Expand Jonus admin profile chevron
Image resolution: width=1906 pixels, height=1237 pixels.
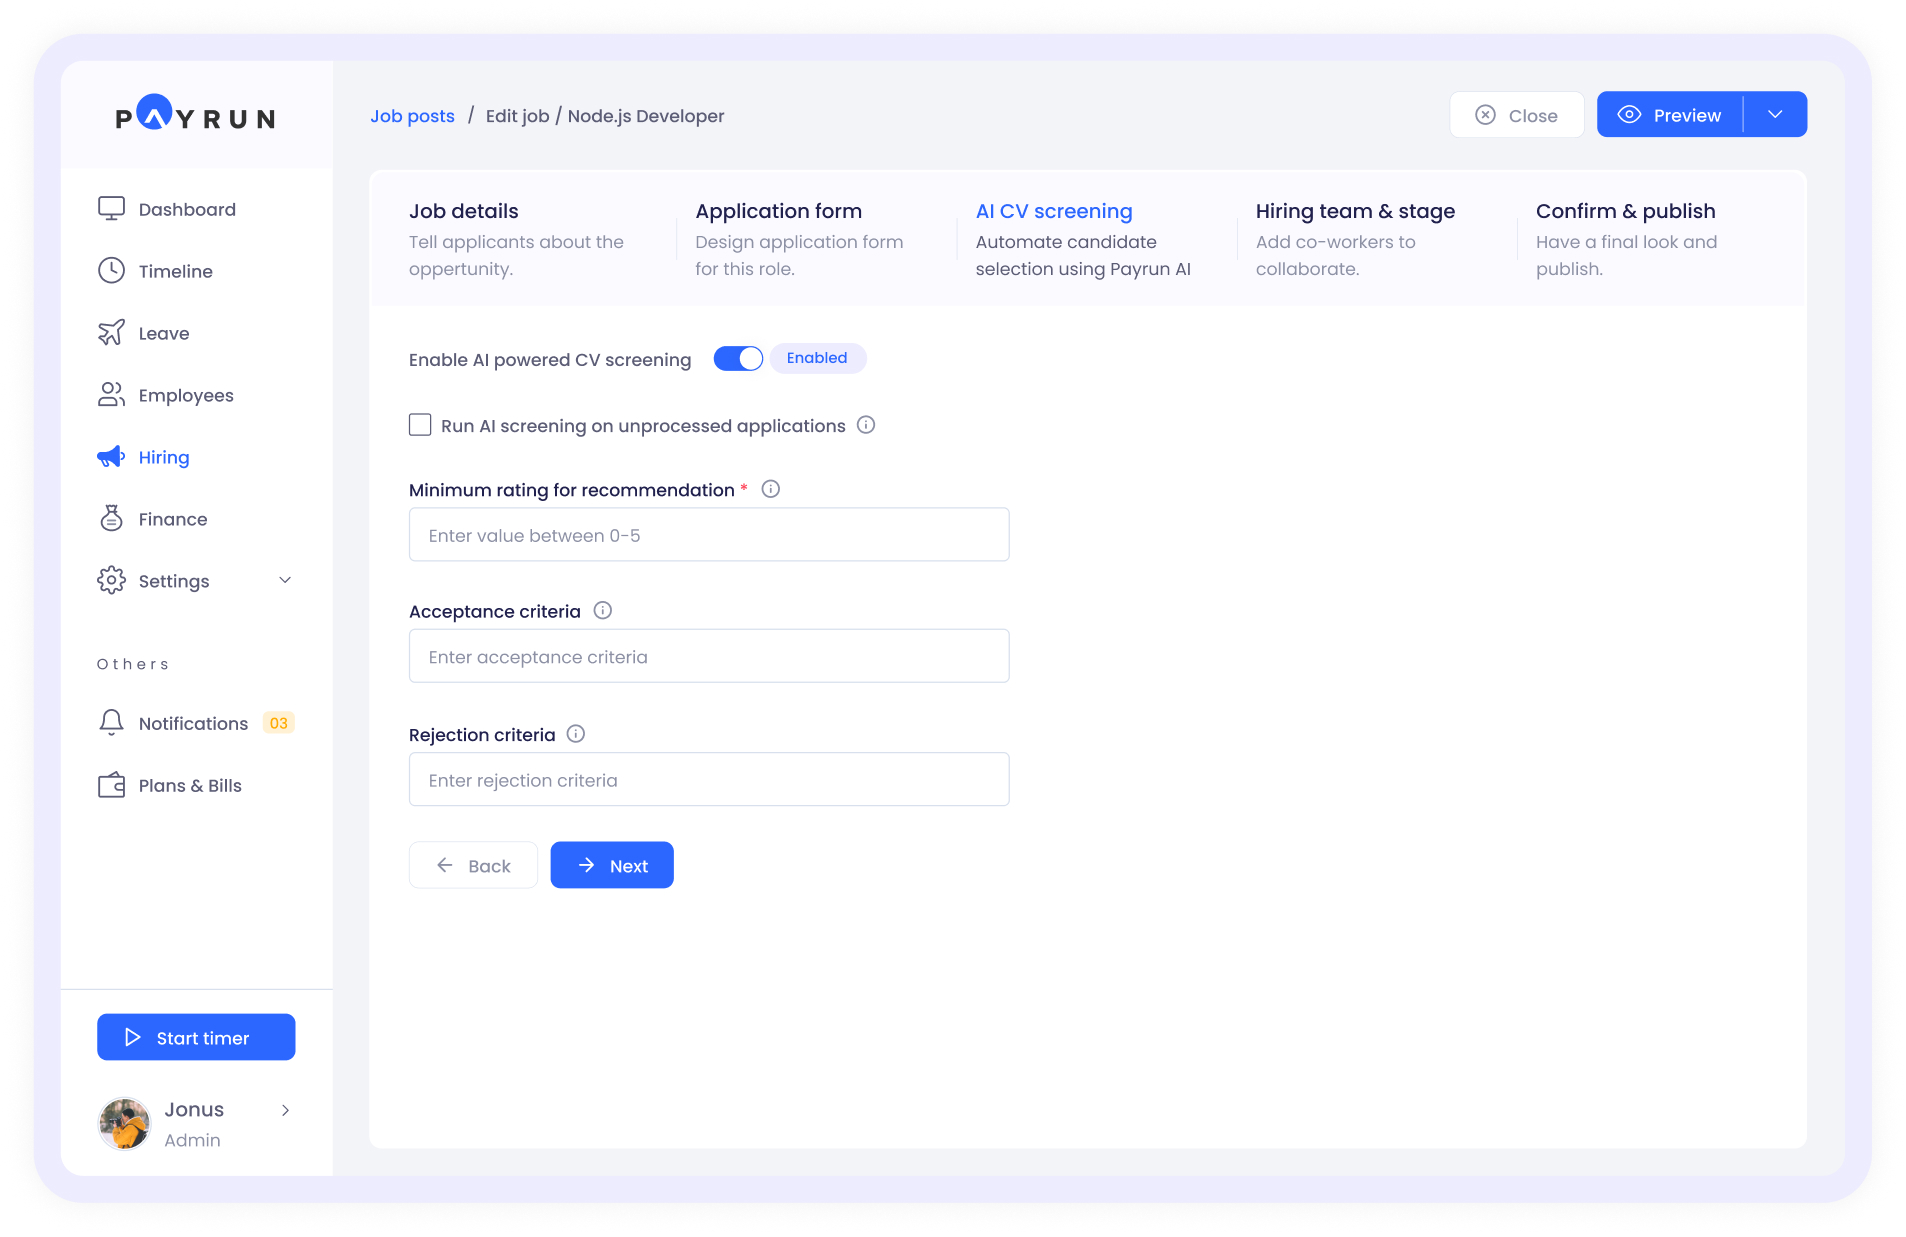[285, 1111]
